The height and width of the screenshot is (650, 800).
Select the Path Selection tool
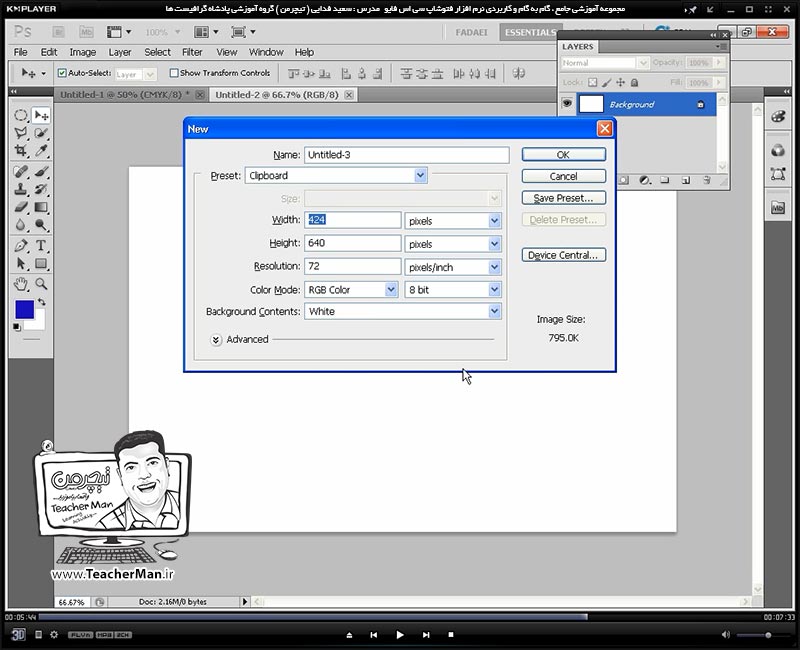20,263
